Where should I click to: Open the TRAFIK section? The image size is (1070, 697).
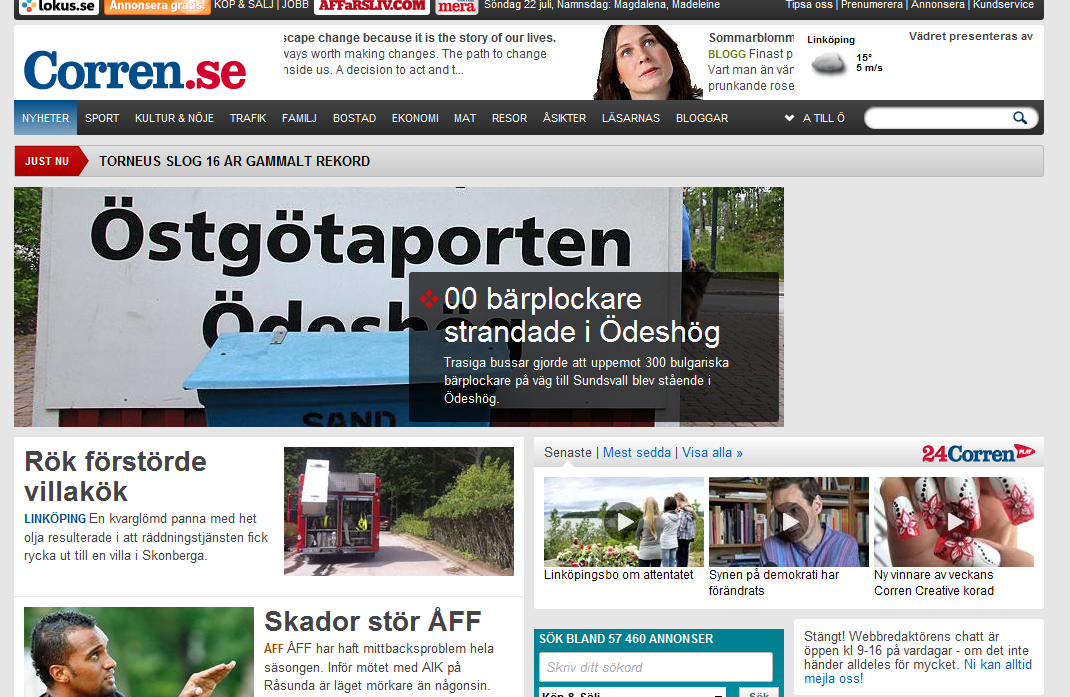pos(248,118)
